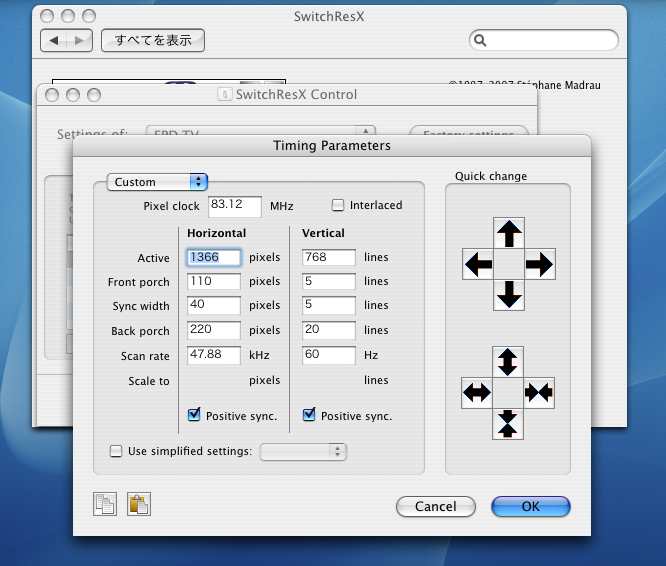666x566 pixels.
Task: Toggle Horizontal Positive sync checkbox
Action: click(194, 414)
